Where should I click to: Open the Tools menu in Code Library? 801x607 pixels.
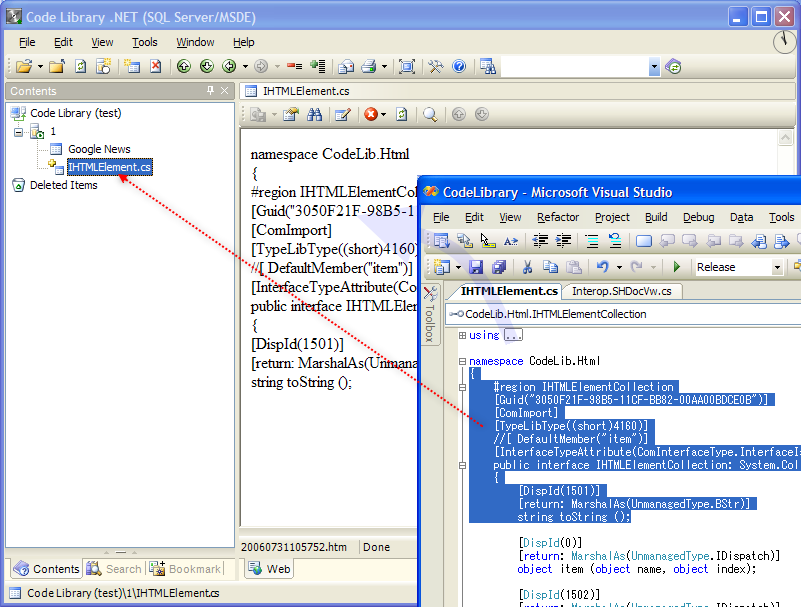(x=145, y=42)
